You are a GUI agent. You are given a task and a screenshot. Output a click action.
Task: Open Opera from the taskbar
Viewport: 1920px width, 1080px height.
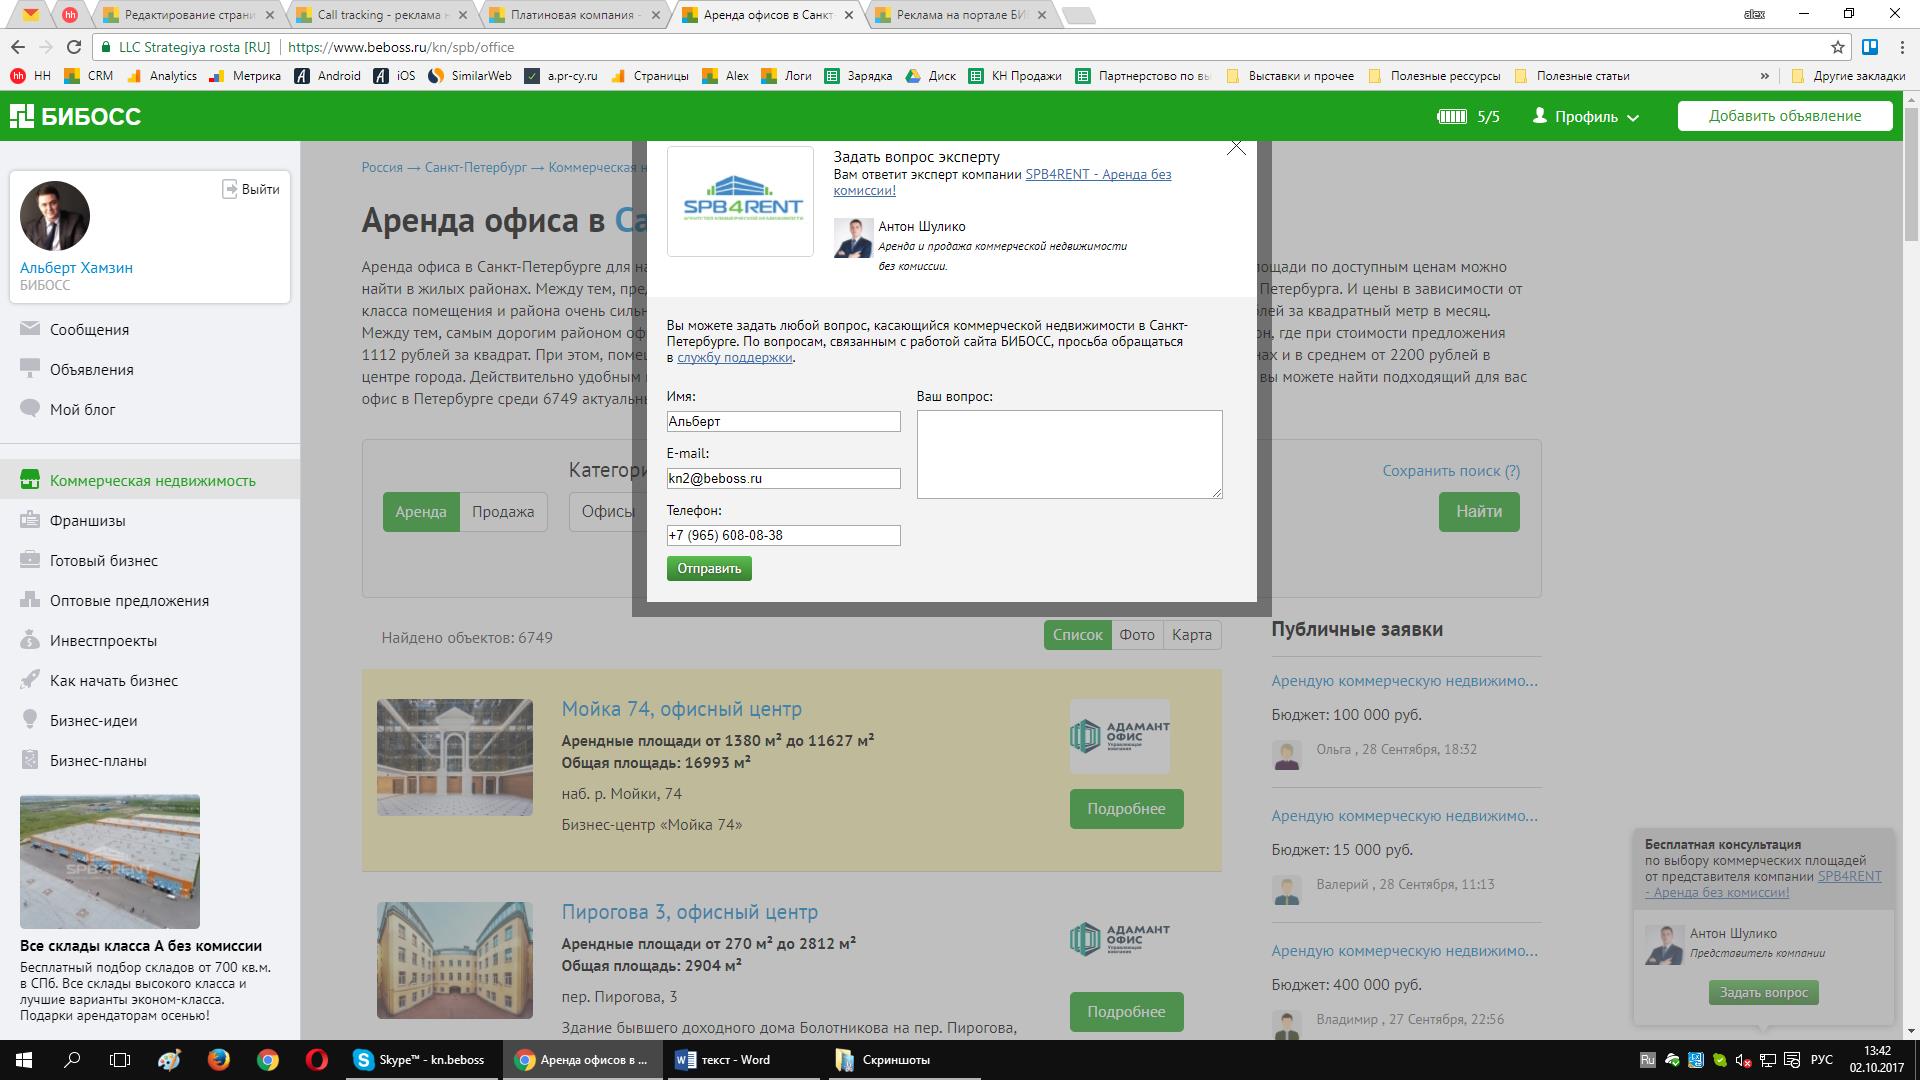[316, 1060]
